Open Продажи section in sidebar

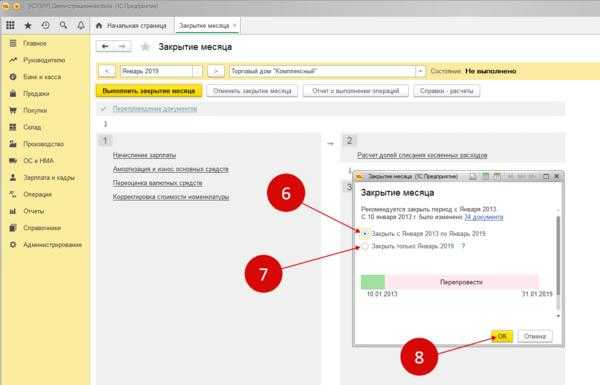click(x=36, y=94)
